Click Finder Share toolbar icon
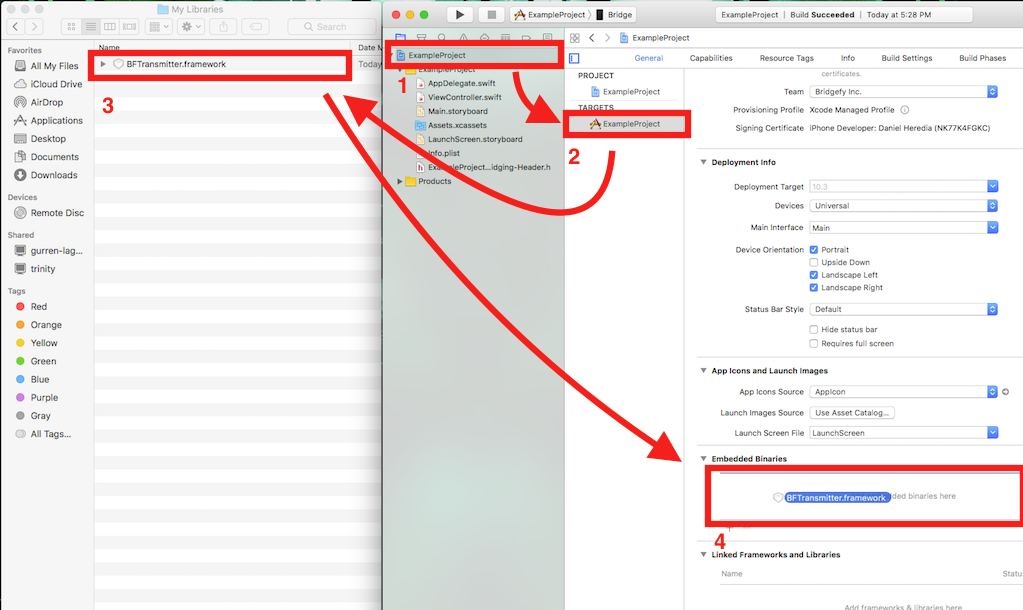The image size is (1023, 610). pos(224,27)
